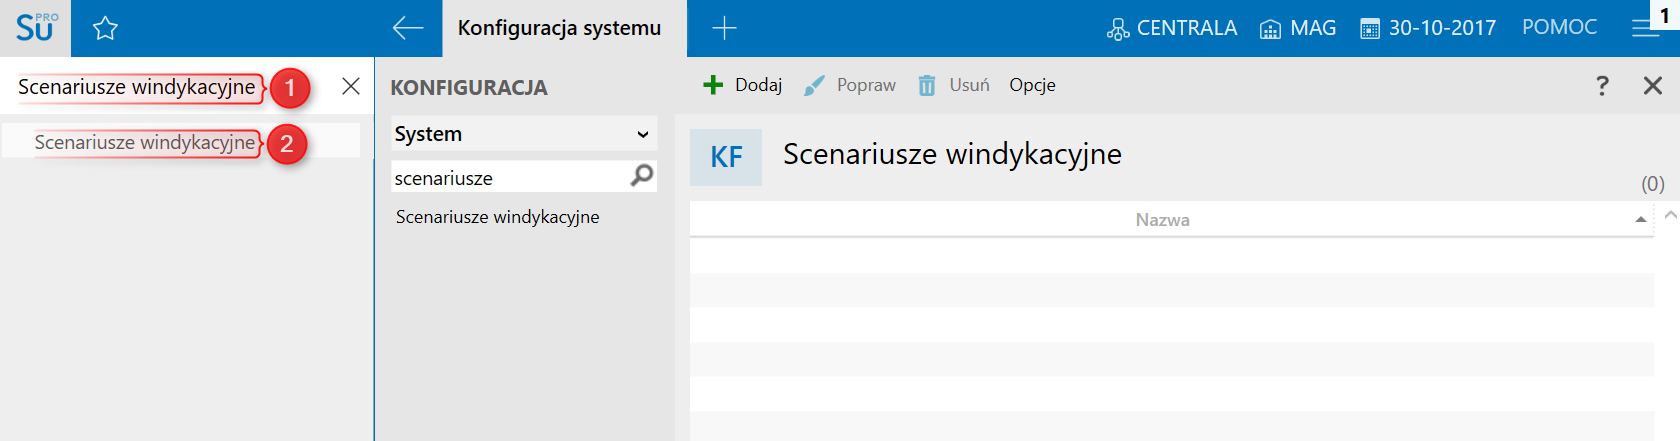The width and height of the screenshot is (1680, 441).
Task: Open the hamburger menu with notification badge
Action: coord(1645,28)
